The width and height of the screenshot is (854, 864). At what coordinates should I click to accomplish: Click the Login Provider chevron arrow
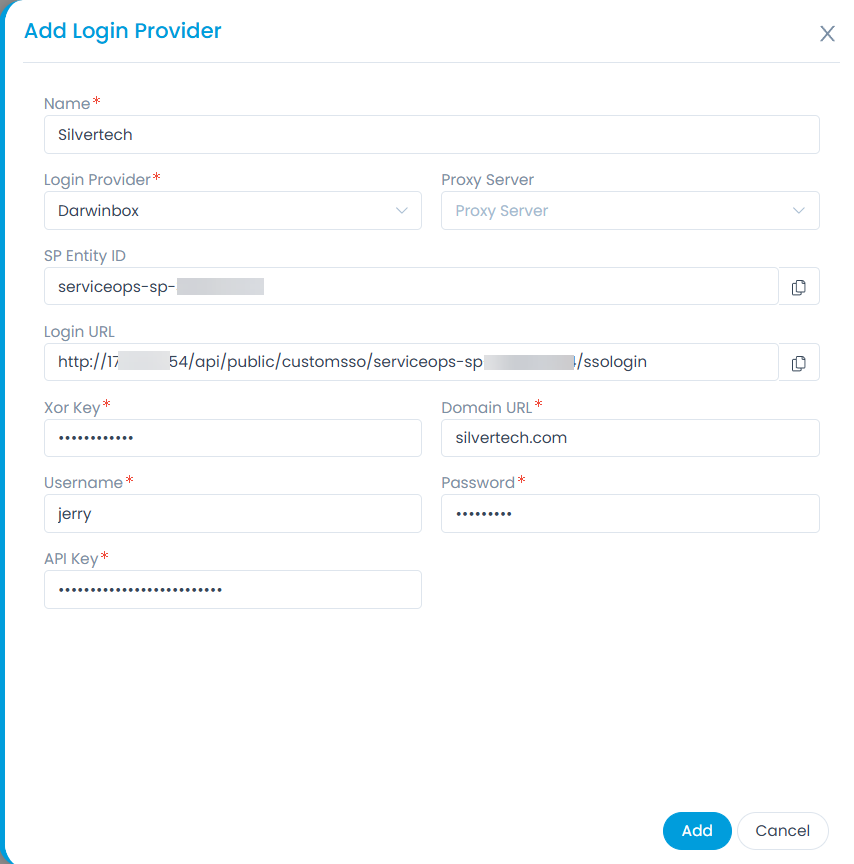pos(402,211)
